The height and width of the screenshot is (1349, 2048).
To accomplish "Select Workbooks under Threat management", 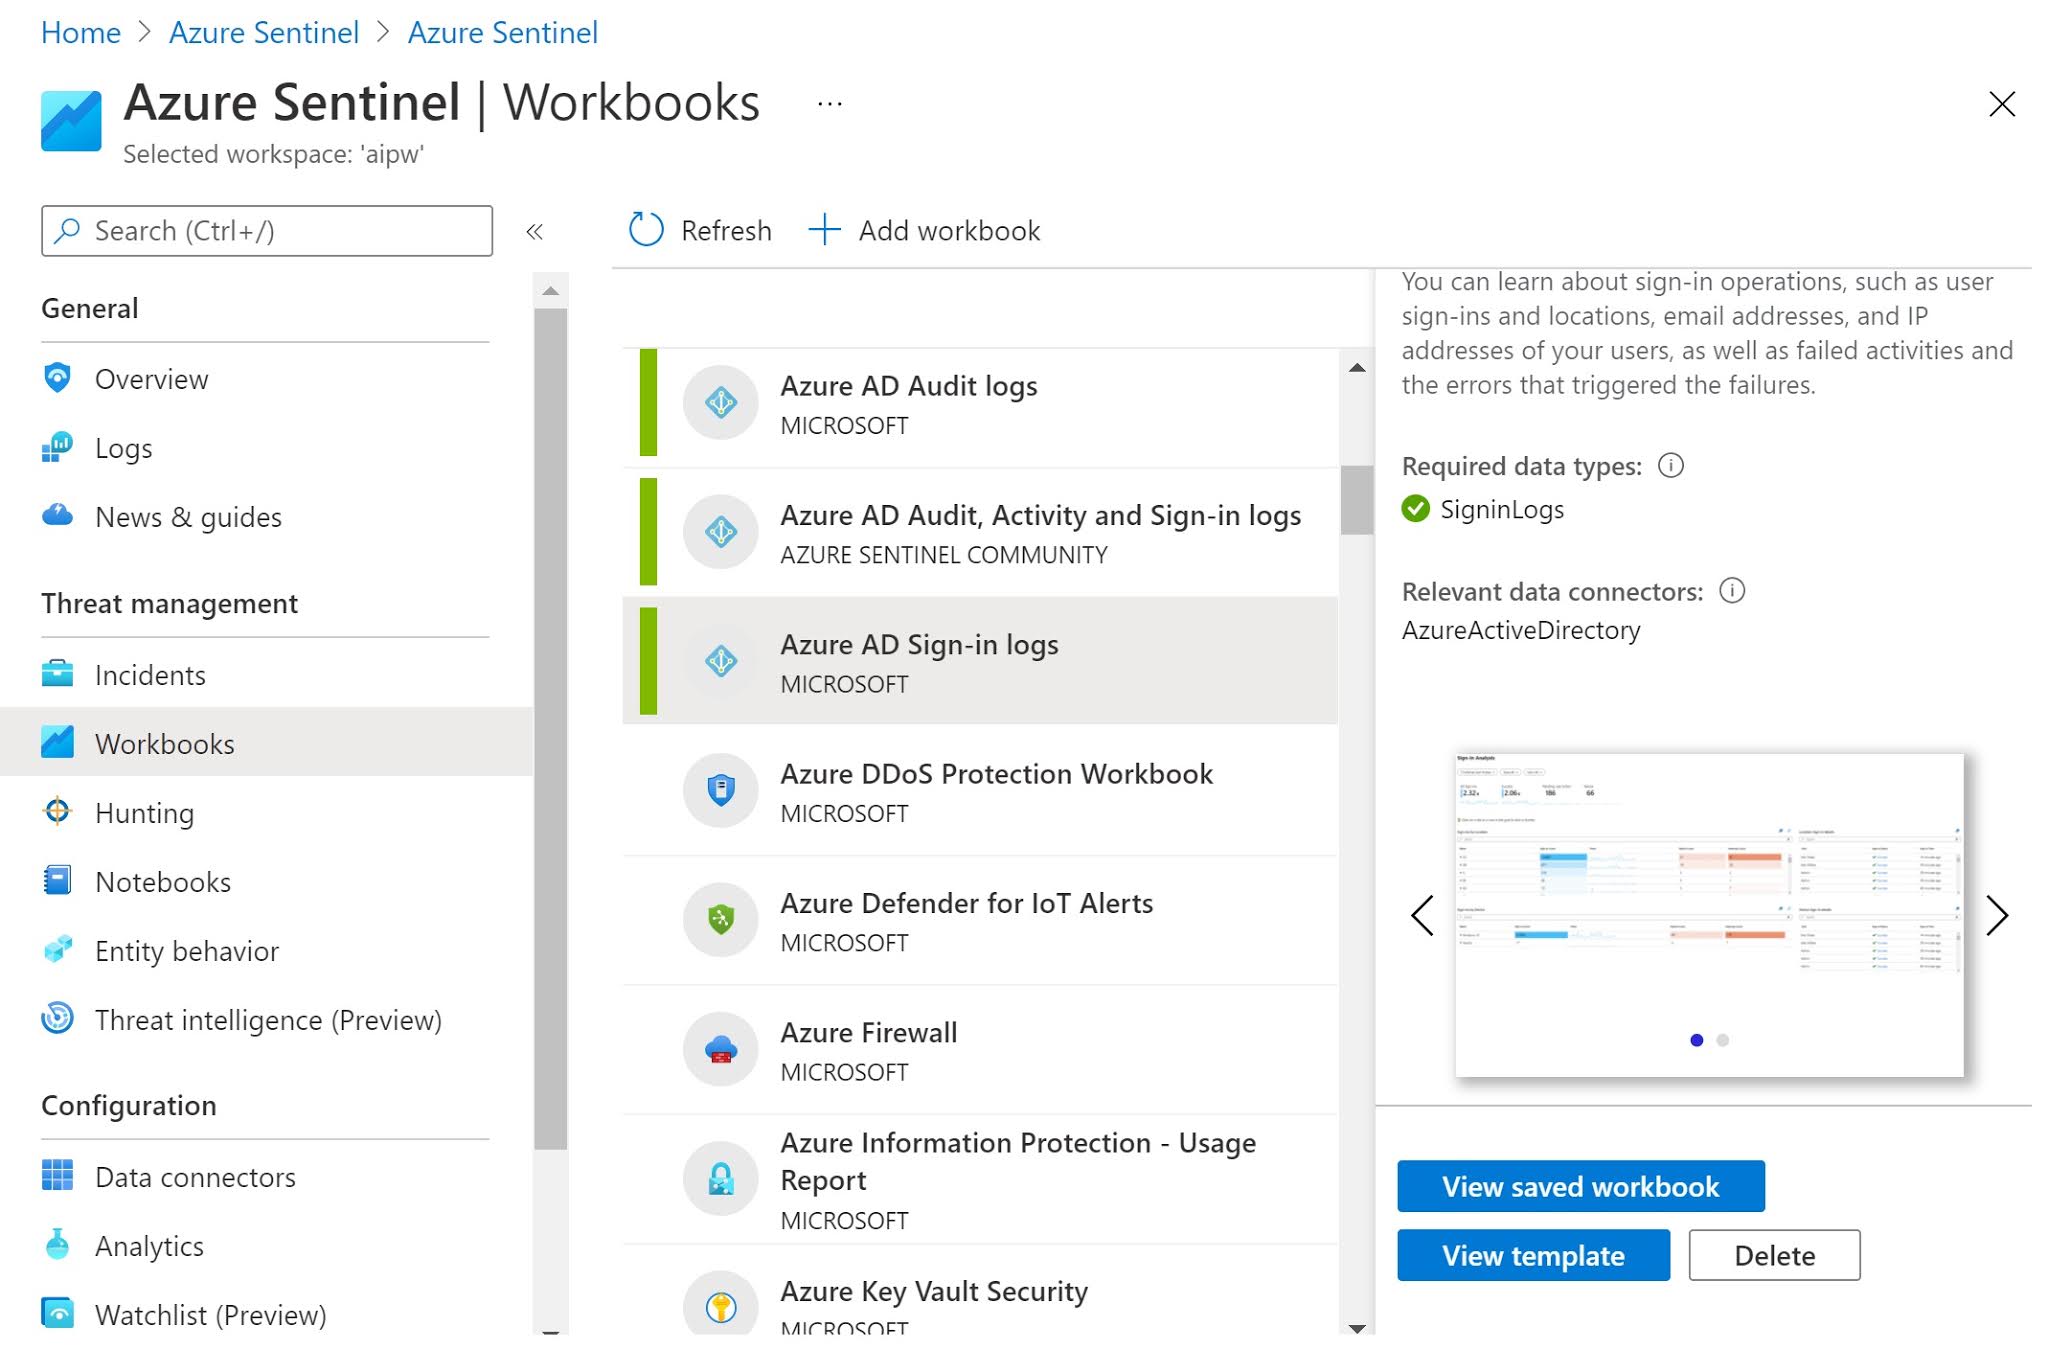I will pyautogui.click(x=164, y=743).
